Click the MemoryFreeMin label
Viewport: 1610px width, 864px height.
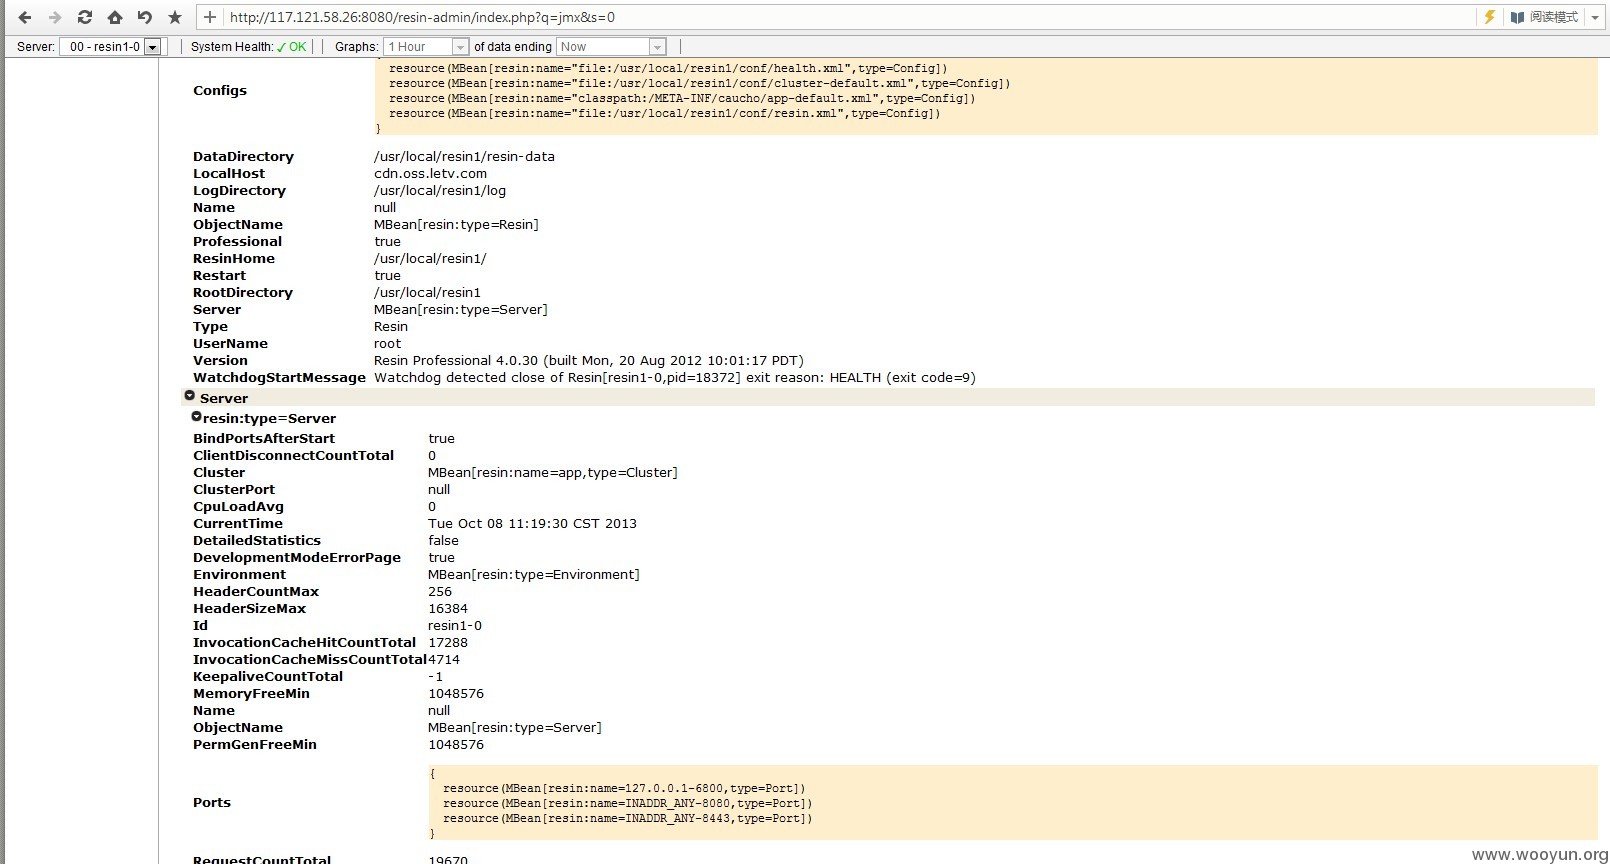(251, 693)
